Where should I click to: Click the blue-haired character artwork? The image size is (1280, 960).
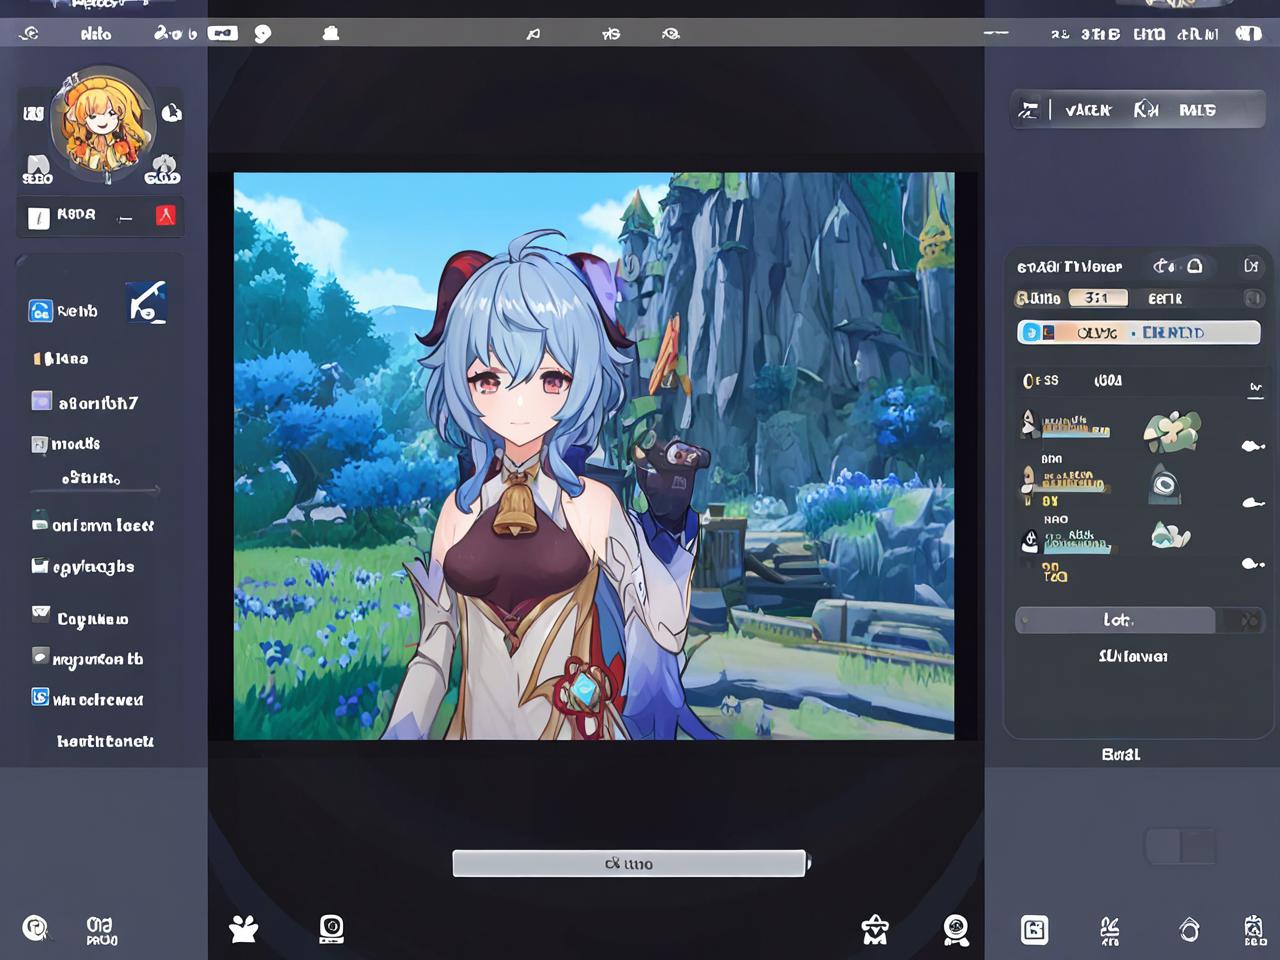pos(594,456)
